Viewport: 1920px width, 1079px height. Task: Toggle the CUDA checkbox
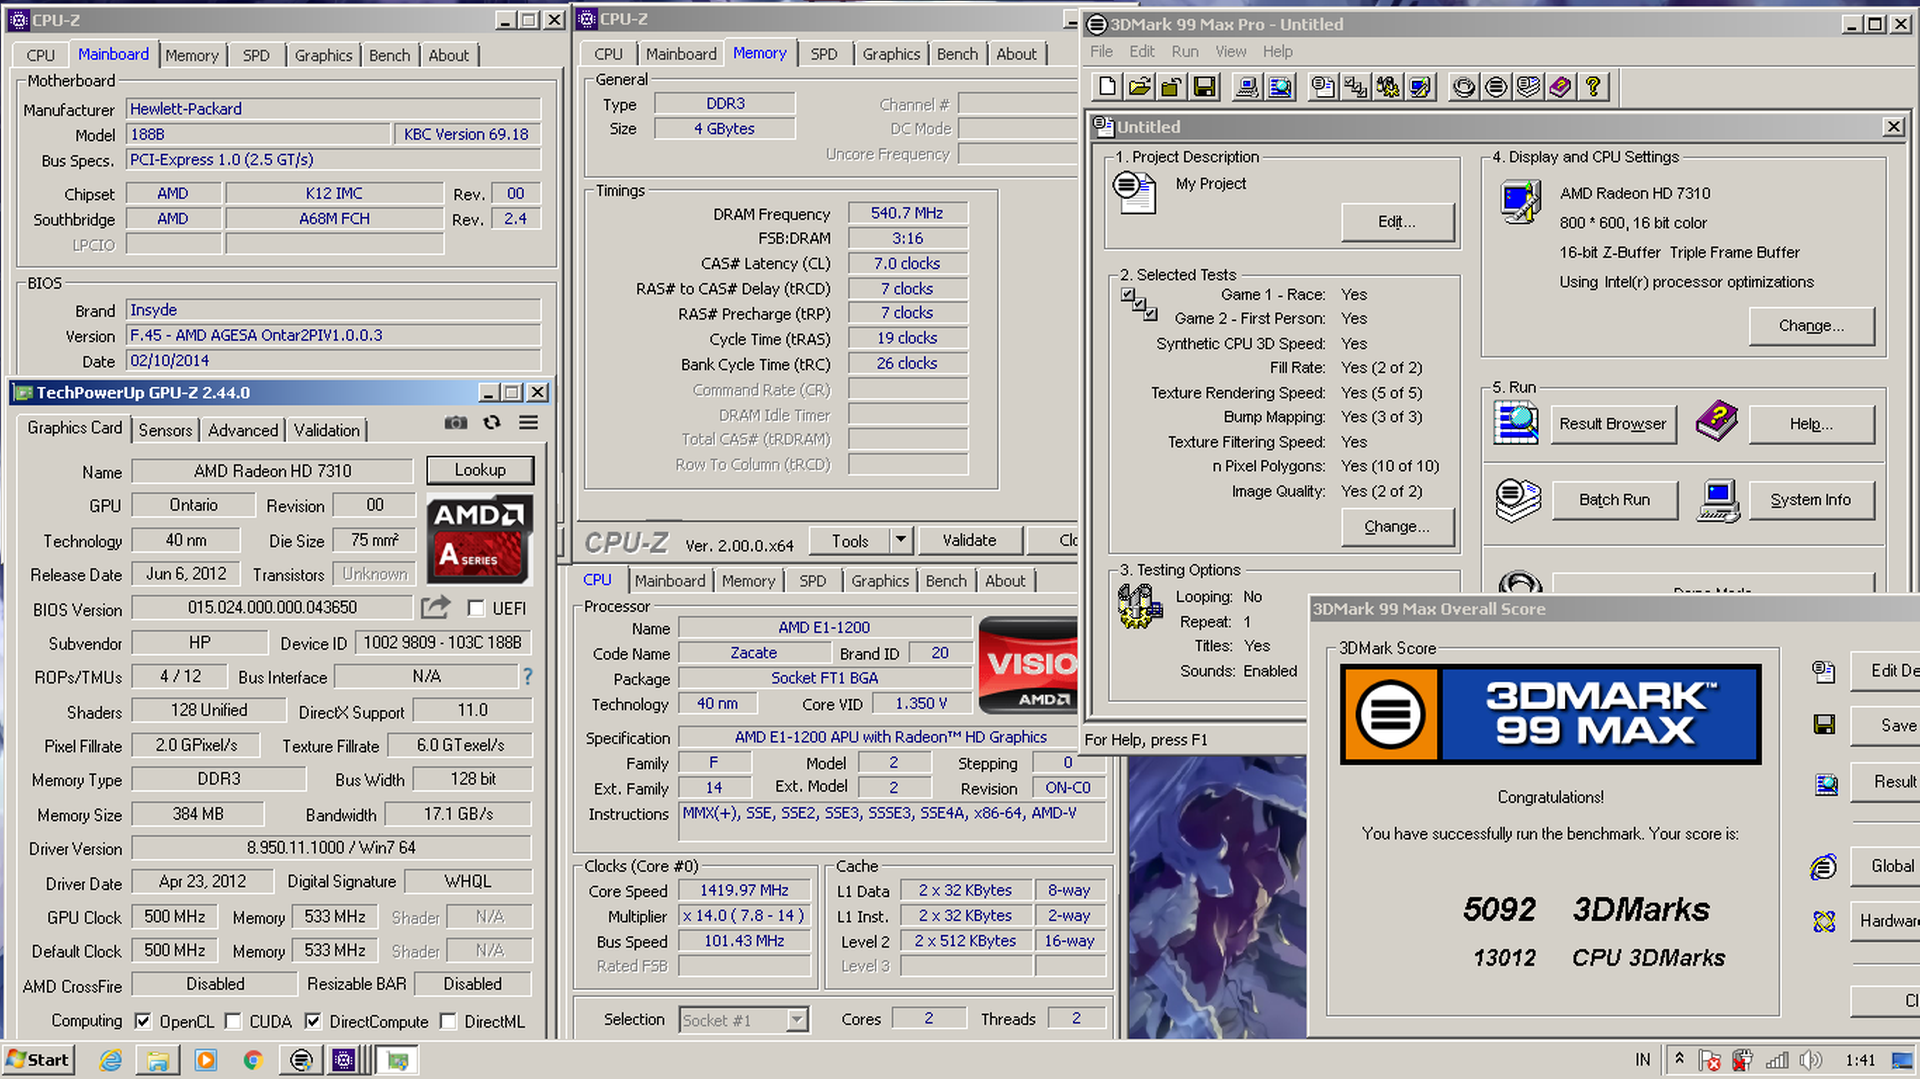click(x=233, y=1021)
